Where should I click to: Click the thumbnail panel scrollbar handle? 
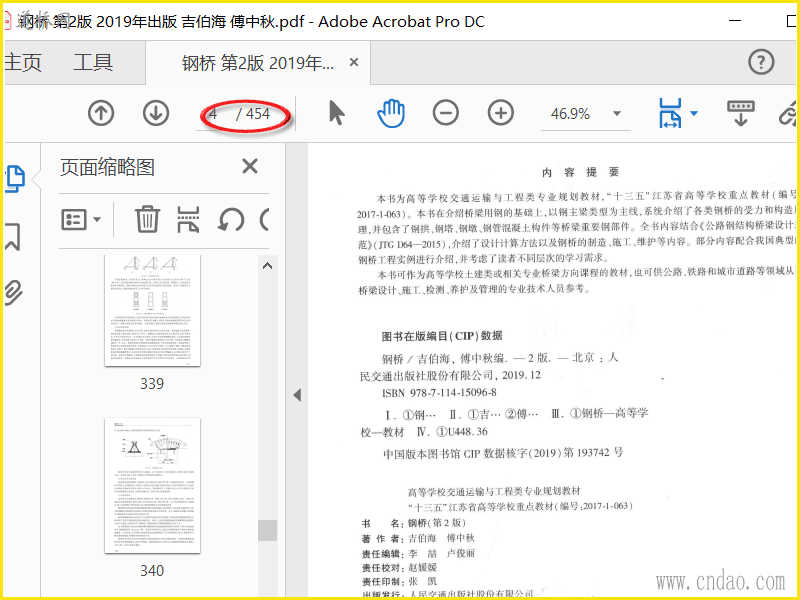pos(267,531)
